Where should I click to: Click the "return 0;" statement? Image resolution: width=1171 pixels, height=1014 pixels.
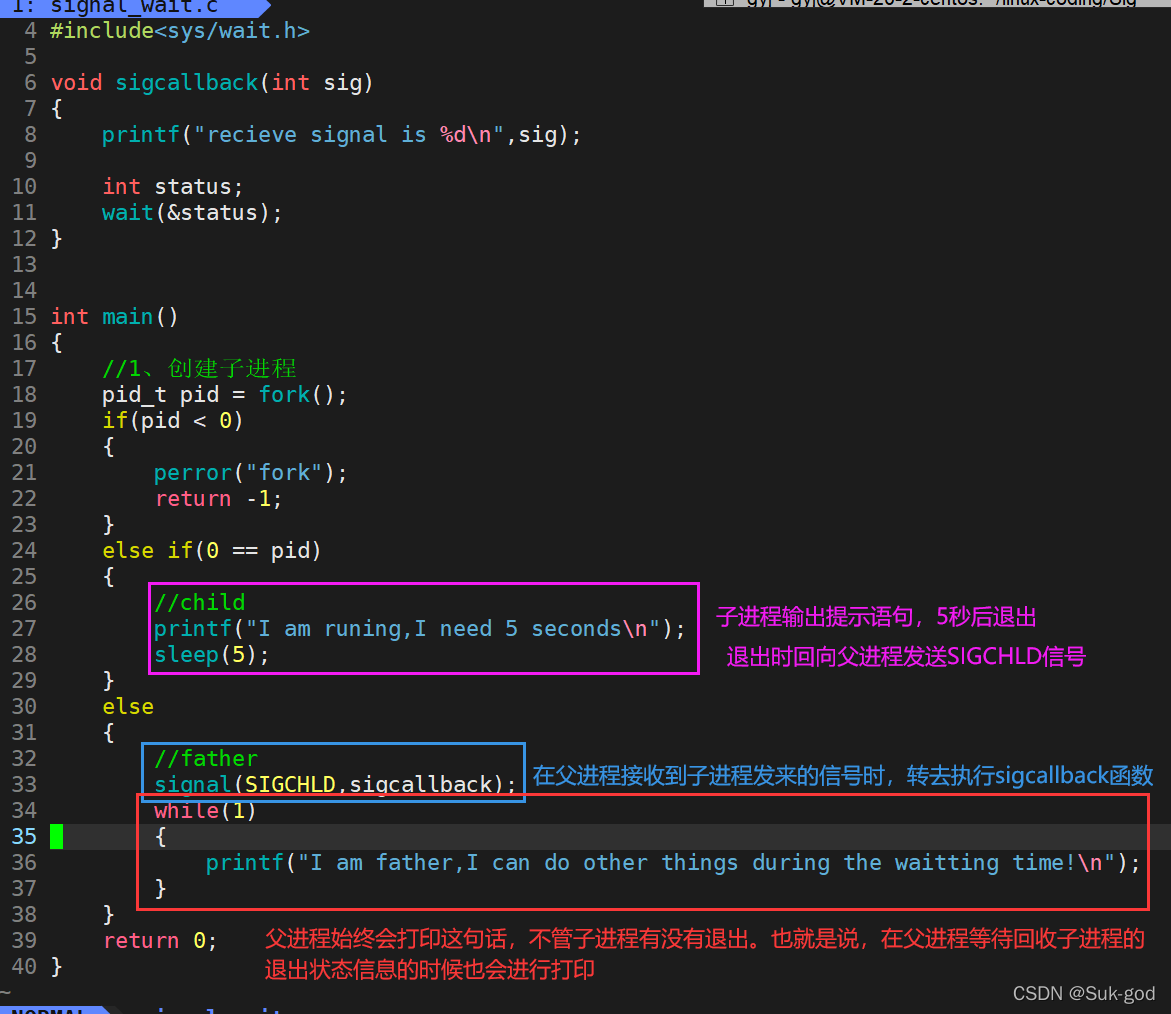pyautogui.click(x=160, y=941)
